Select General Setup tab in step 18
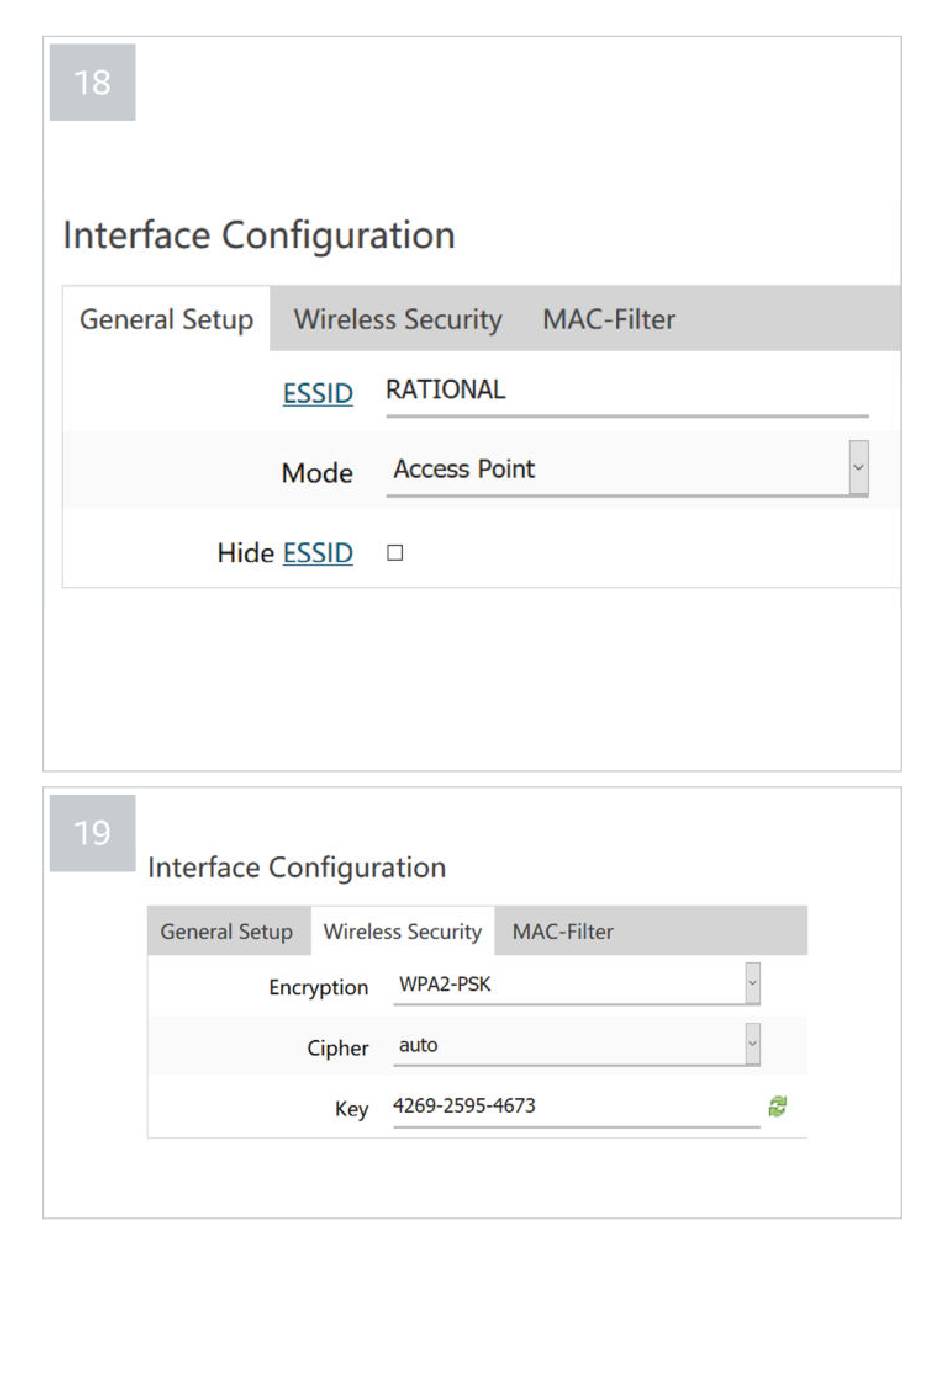Image resolution: width=950 pixels, height=1383 pixels. (166, 319)
